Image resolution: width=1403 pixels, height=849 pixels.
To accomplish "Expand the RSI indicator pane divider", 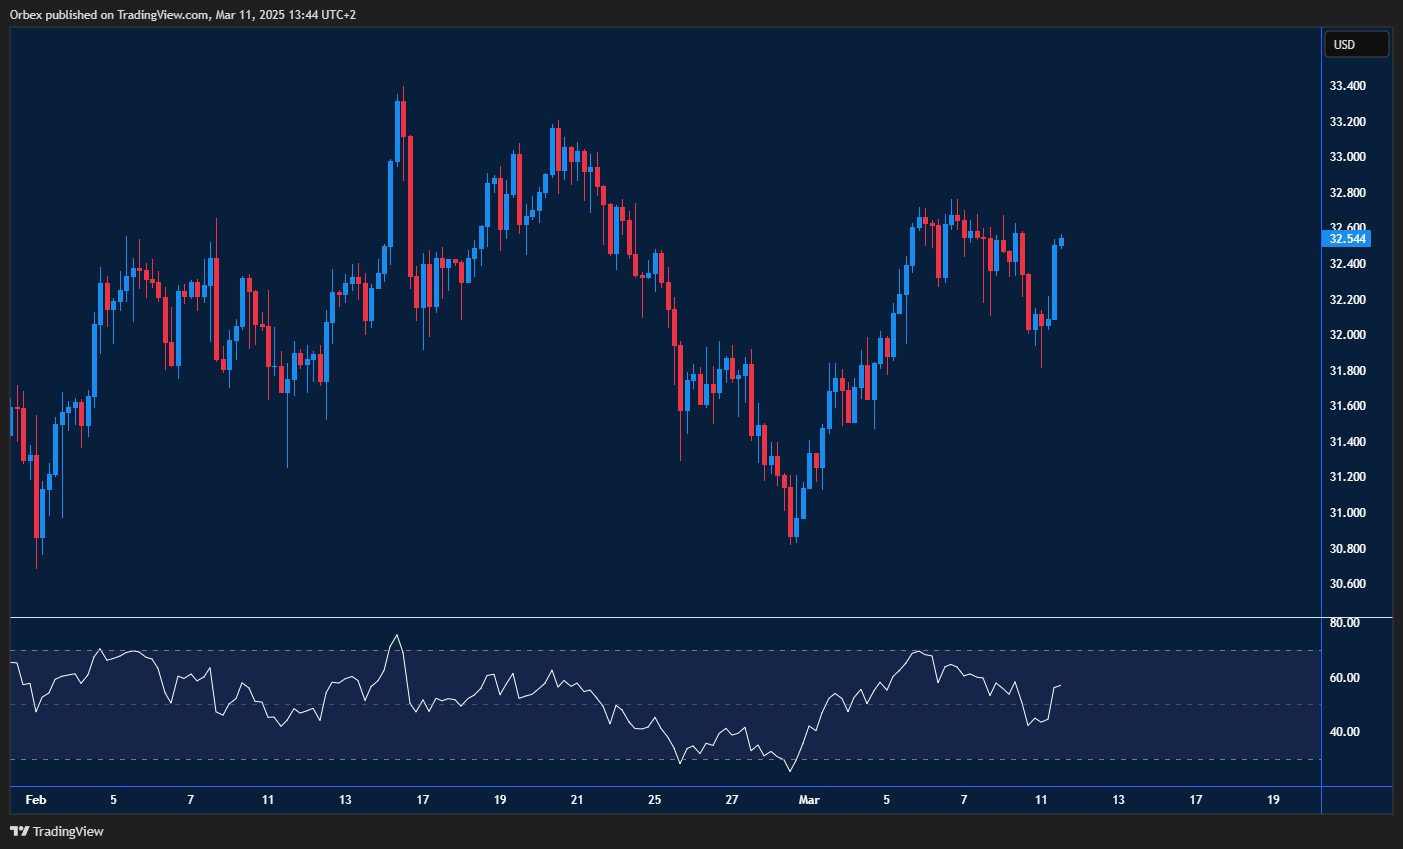I will tap(660, 615).
